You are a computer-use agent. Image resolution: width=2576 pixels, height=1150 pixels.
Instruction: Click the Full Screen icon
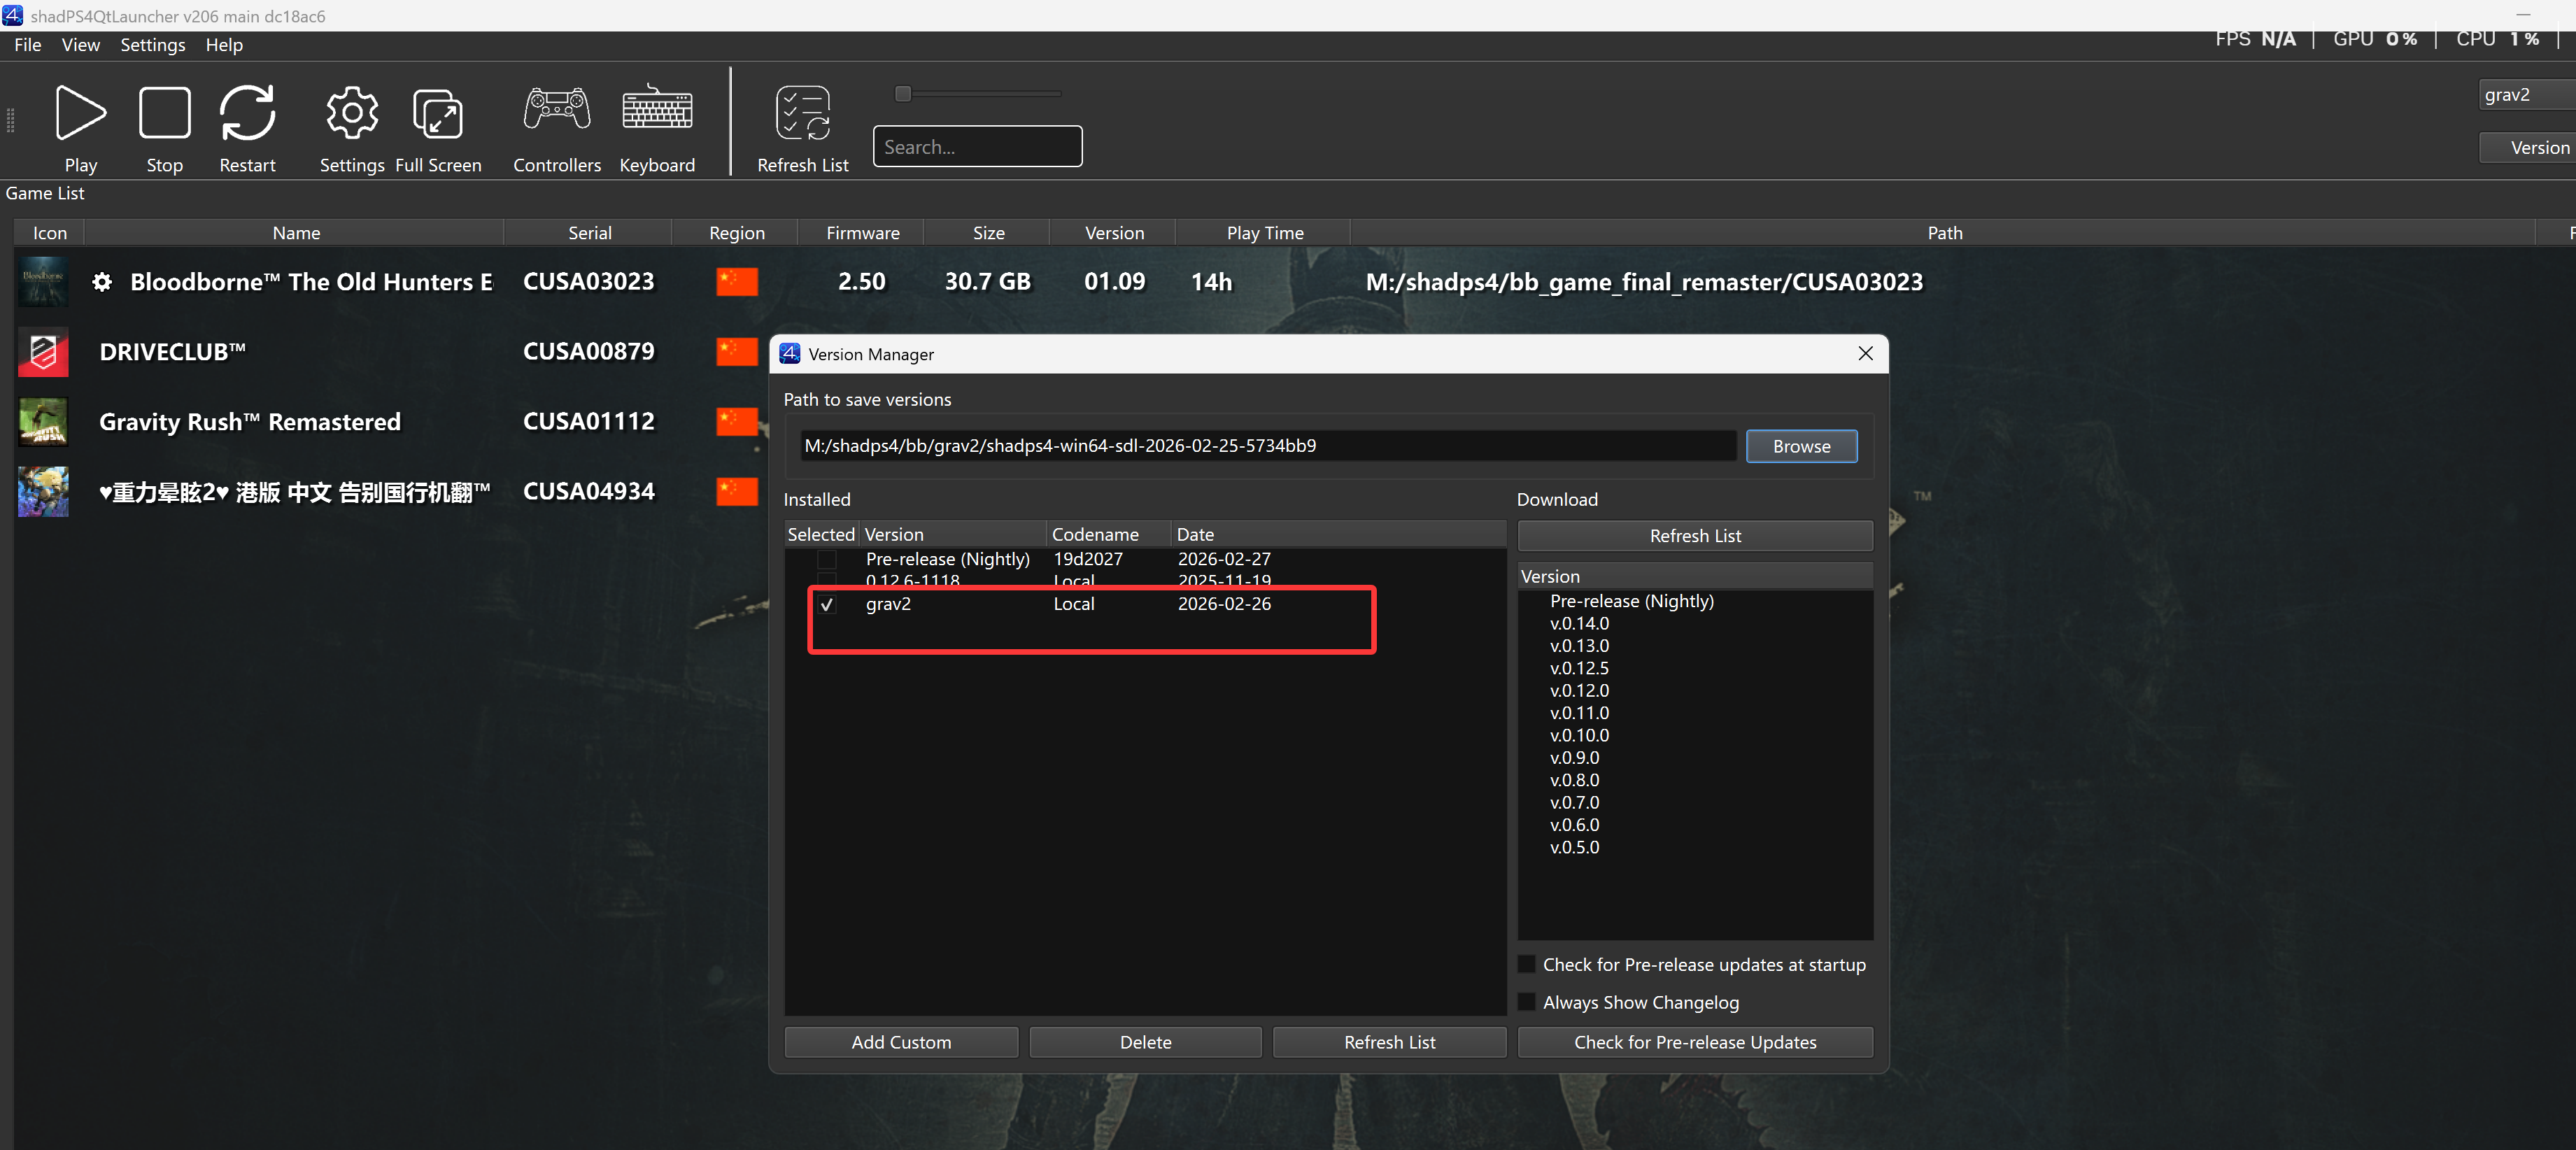click(x=438, y=112)
